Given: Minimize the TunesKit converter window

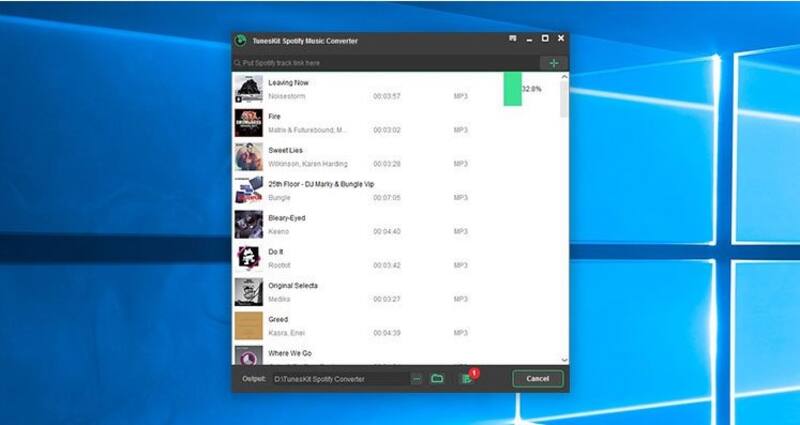Looking at the screenshot, I should (529, 38).
